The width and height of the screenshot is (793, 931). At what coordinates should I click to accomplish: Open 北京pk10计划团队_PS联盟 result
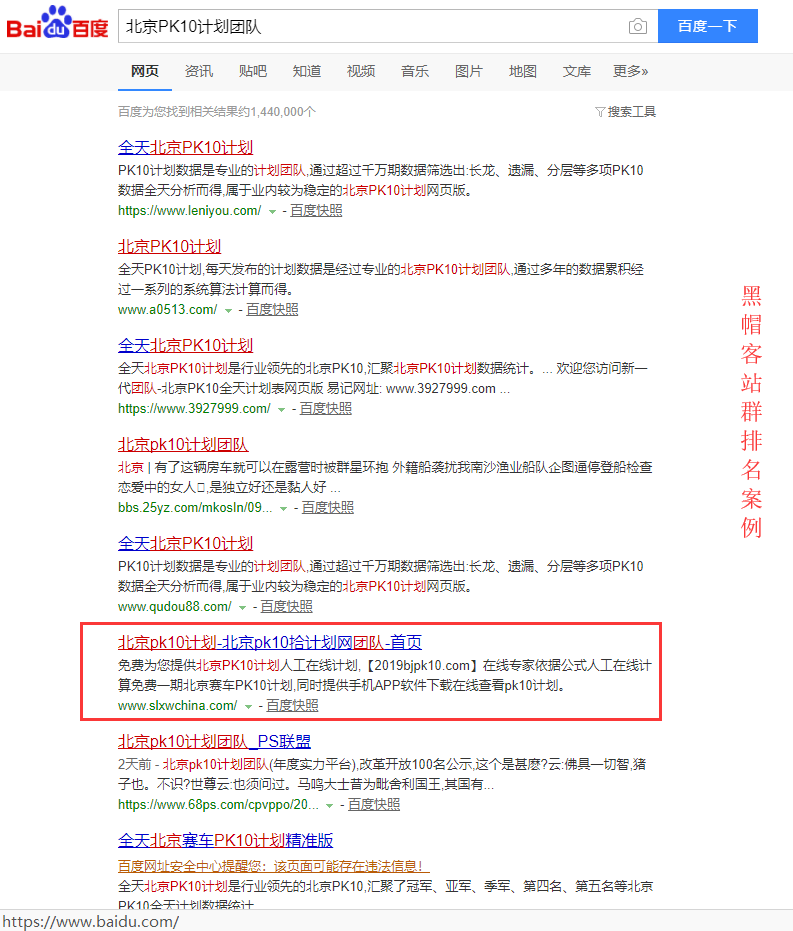click(x=214, y=742)
